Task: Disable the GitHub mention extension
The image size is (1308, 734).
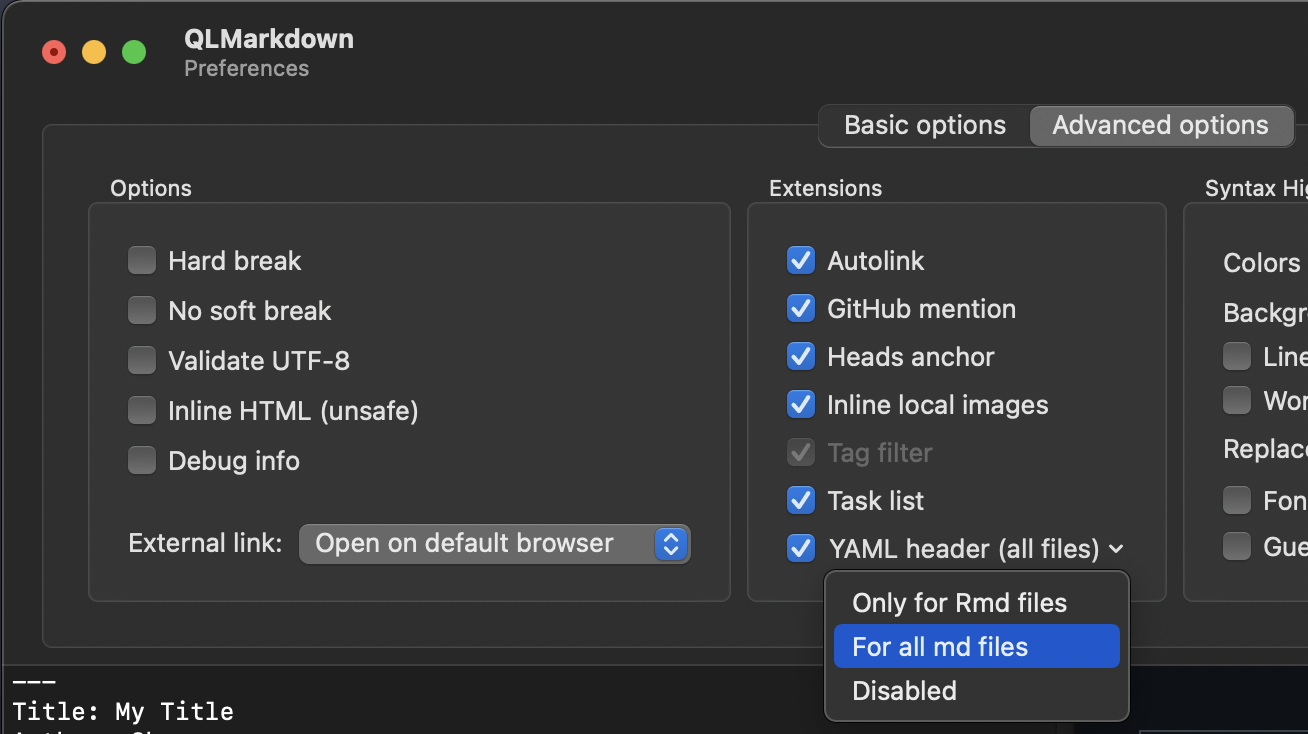Action: click(x=801, y=309)
